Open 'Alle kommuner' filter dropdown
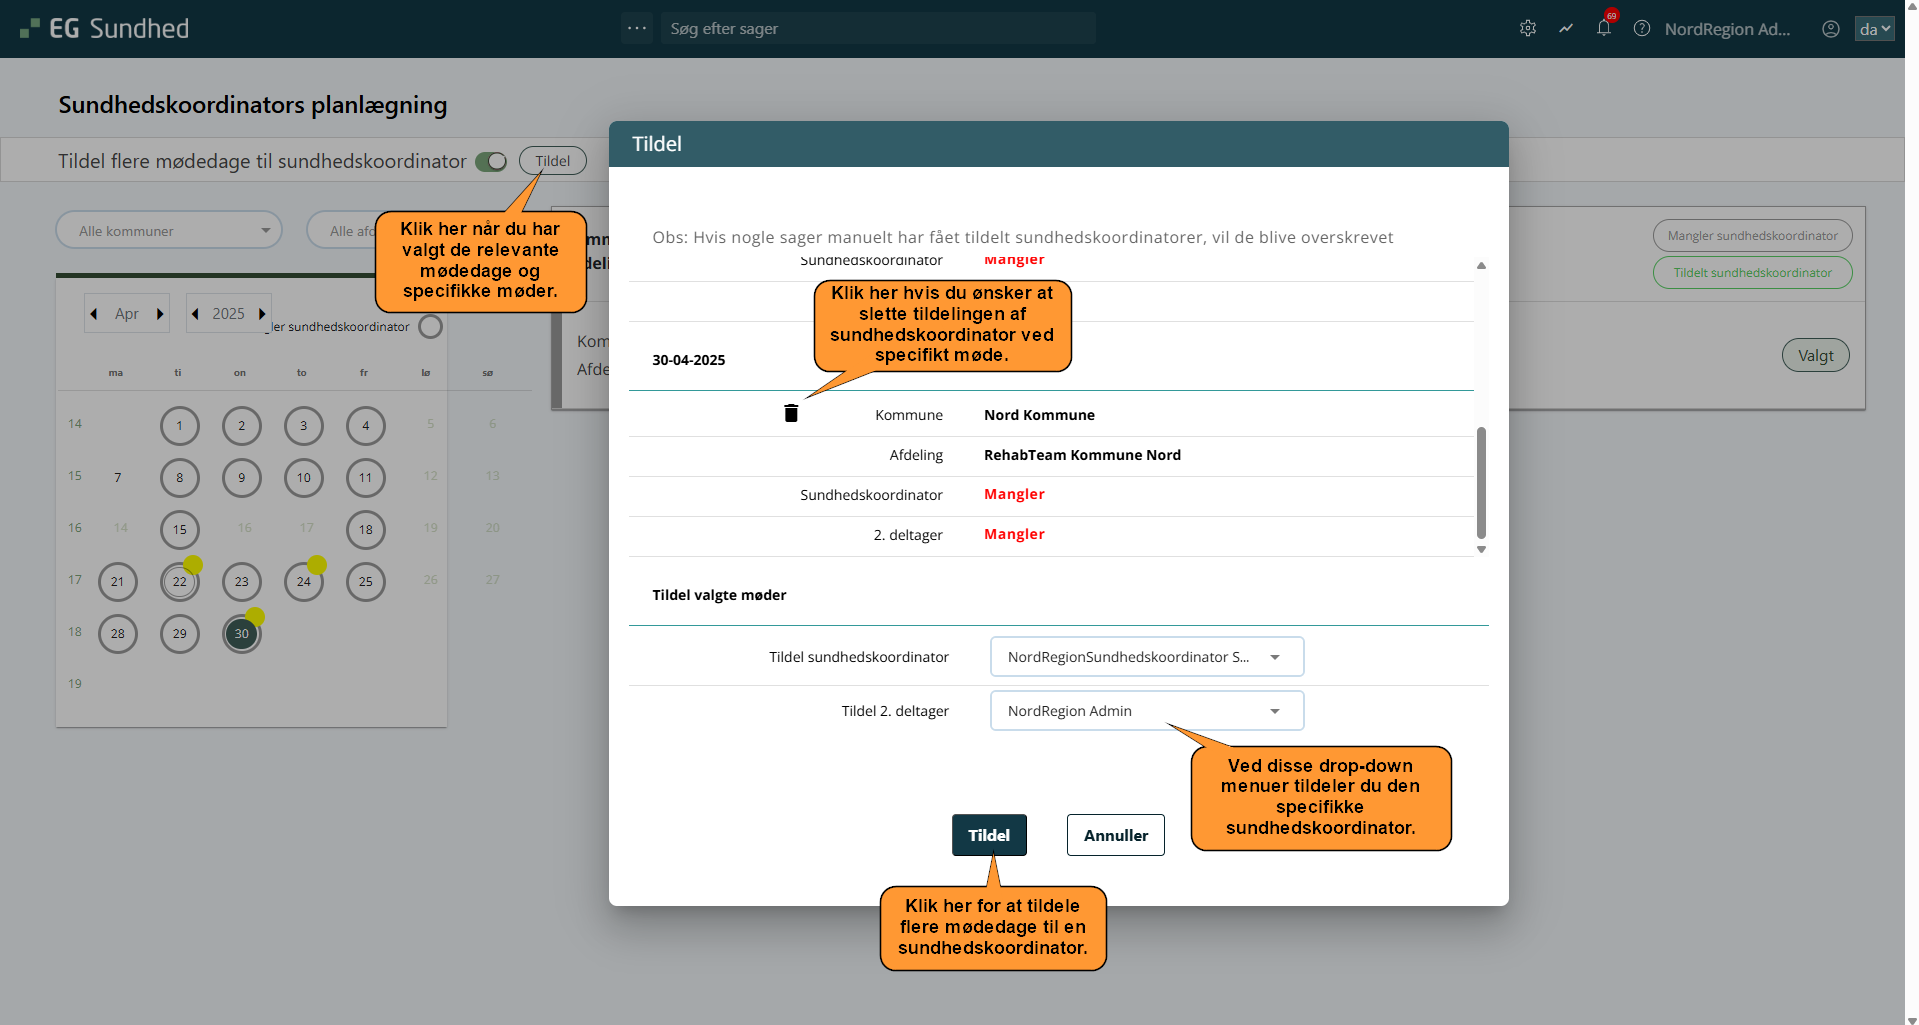 pos(169,231)
